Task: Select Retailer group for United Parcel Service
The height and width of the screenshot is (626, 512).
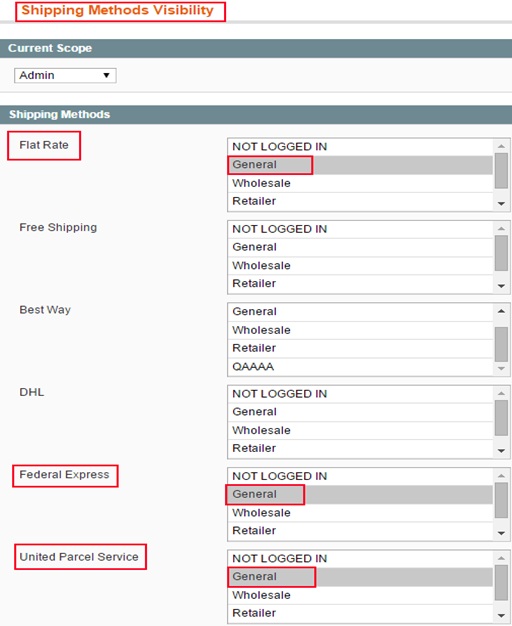Action: point(360,613)
